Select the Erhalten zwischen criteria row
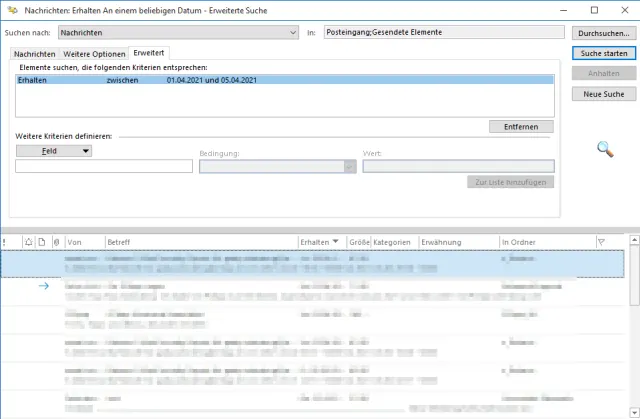 click(284, 78)
